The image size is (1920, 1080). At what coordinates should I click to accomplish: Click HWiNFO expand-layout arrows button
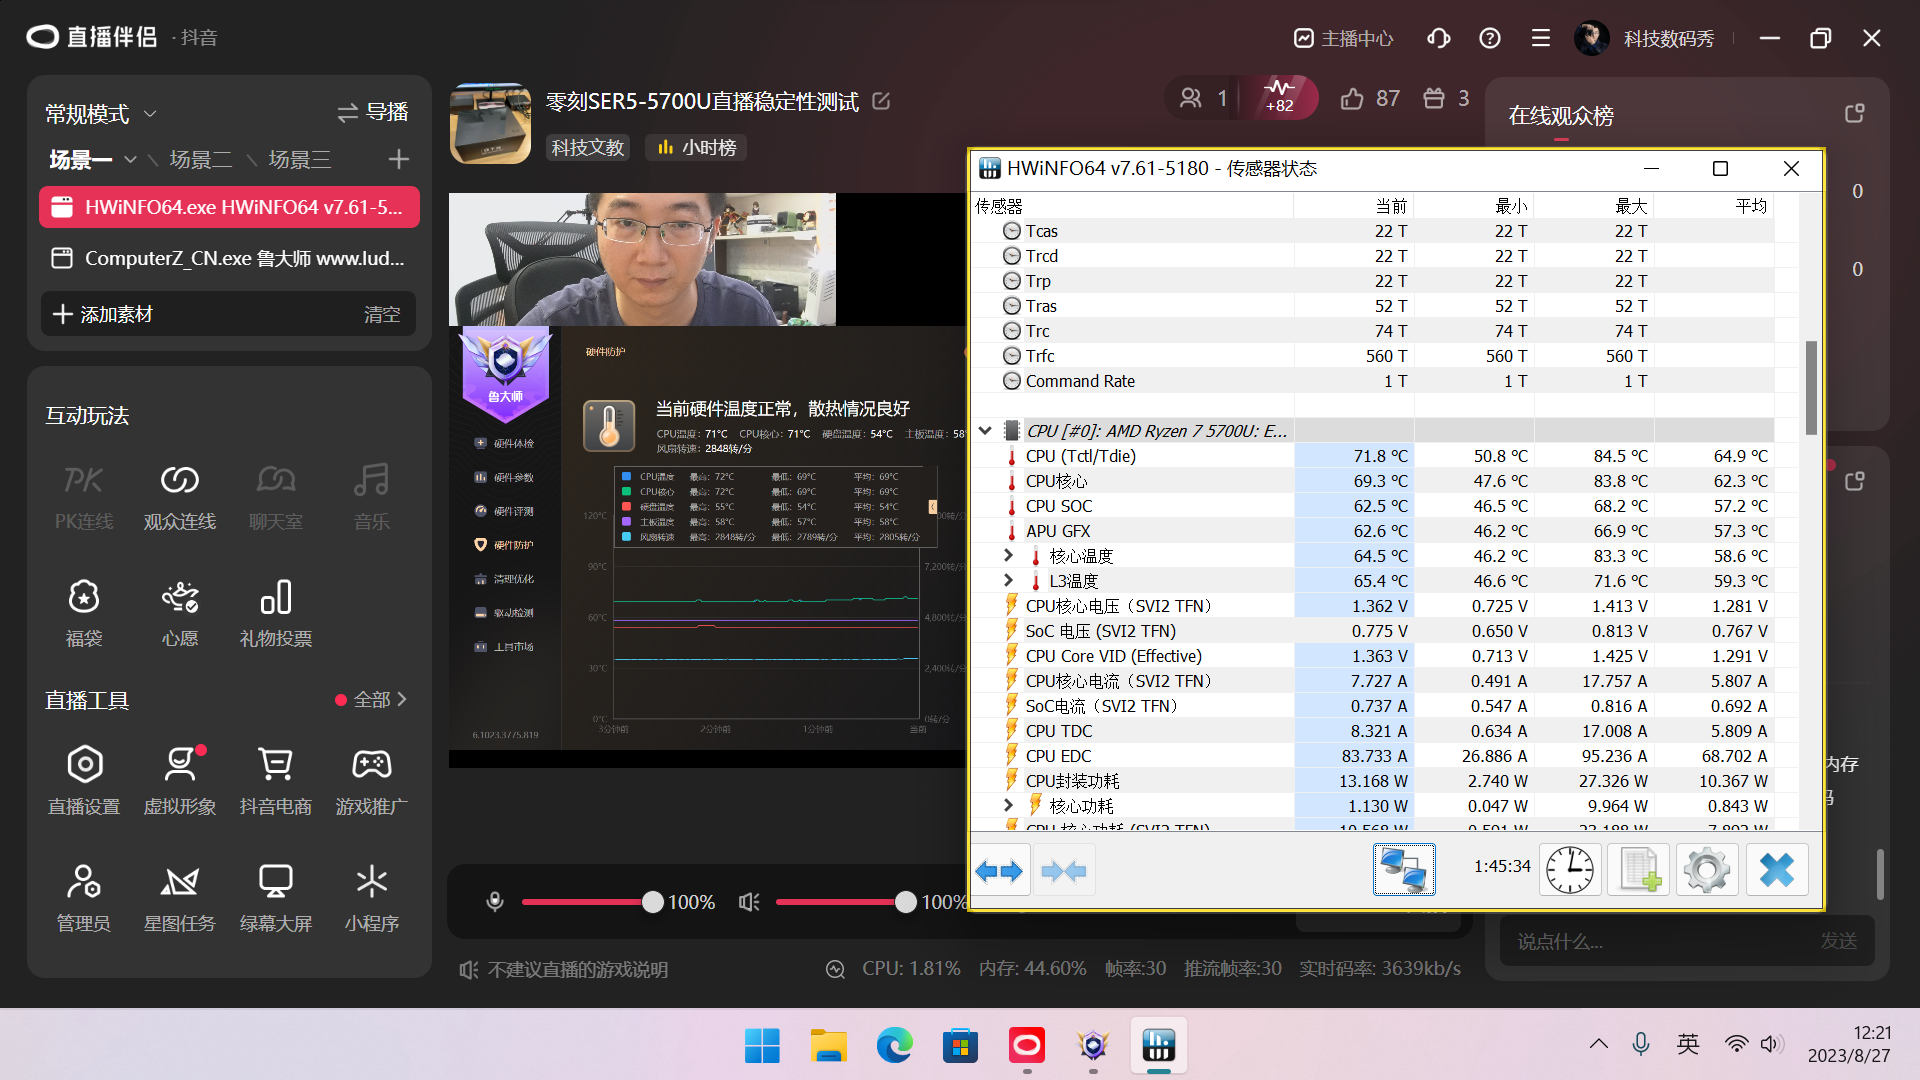pos(999,871)
